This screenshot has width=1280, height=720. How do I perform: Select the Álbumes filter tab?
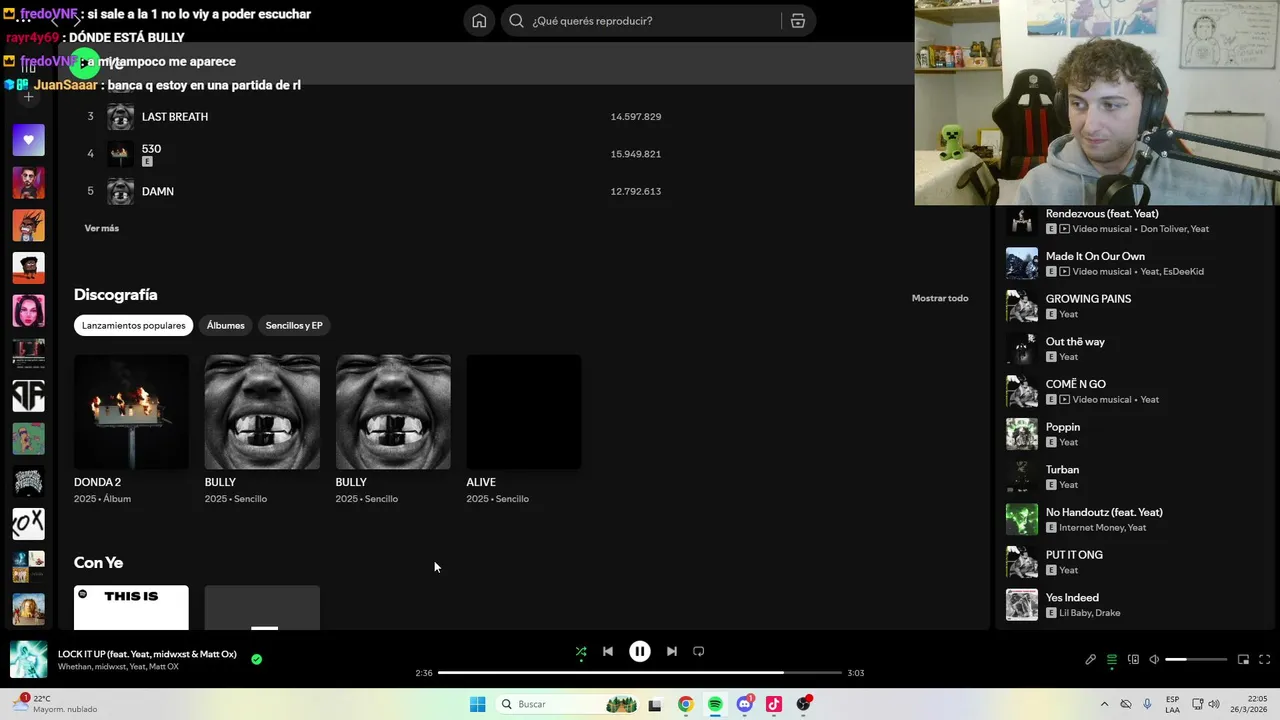tap(225, 325)
